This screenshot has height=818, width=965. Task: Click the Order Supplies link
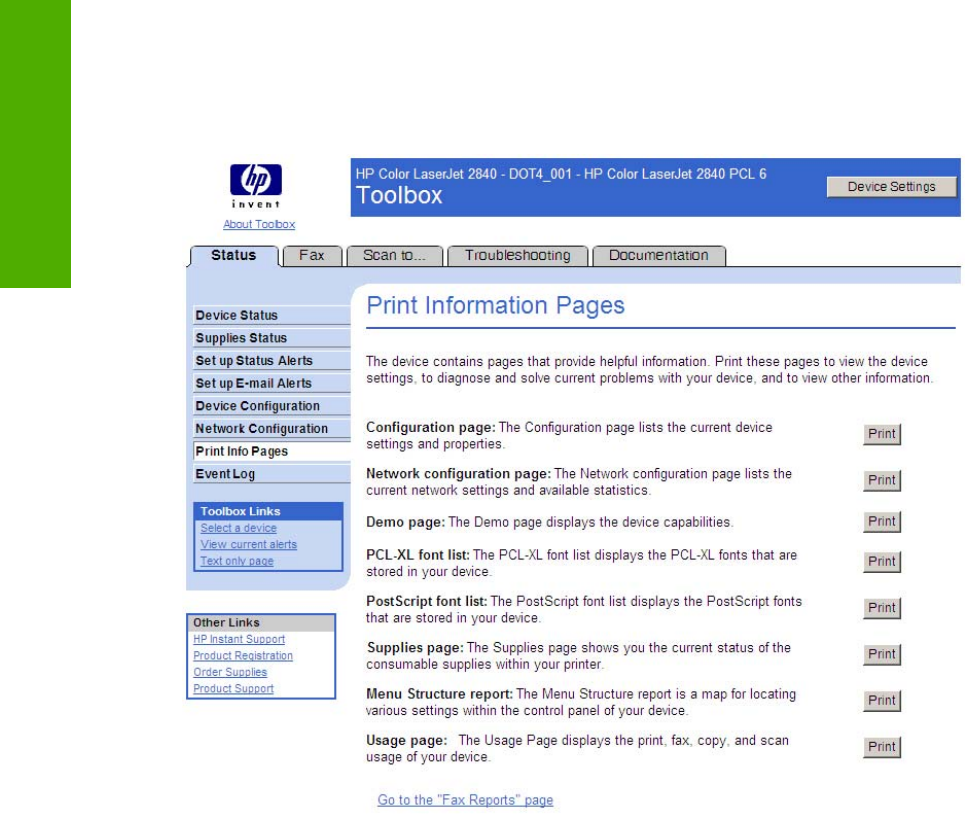pos(230,673)
